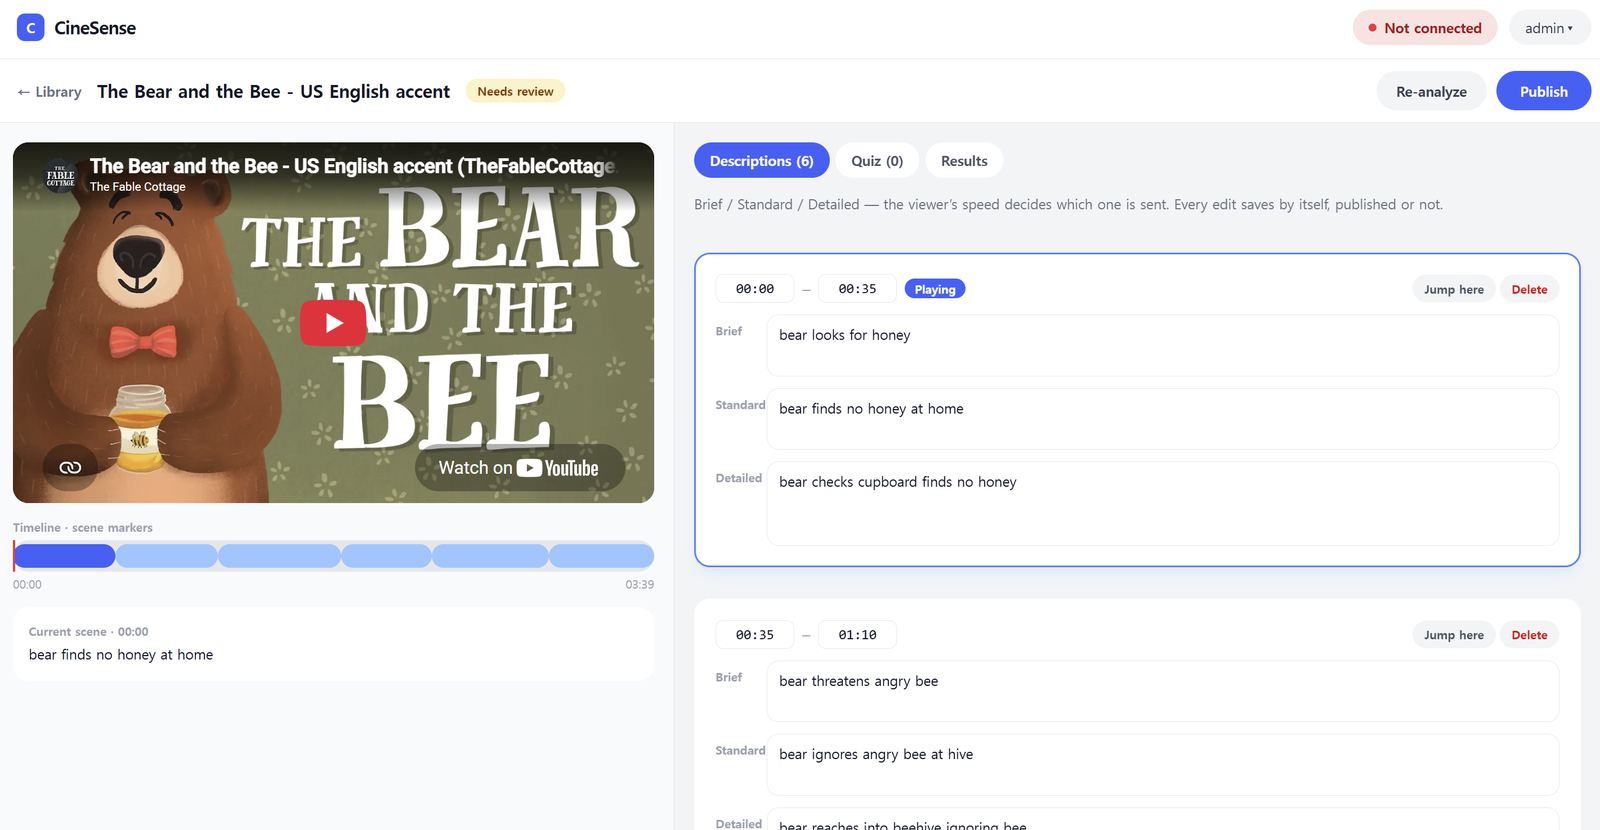Viewport: 1600px width, 830px height.
Task: Select the second scene marker segment
Action: [167, 556]
